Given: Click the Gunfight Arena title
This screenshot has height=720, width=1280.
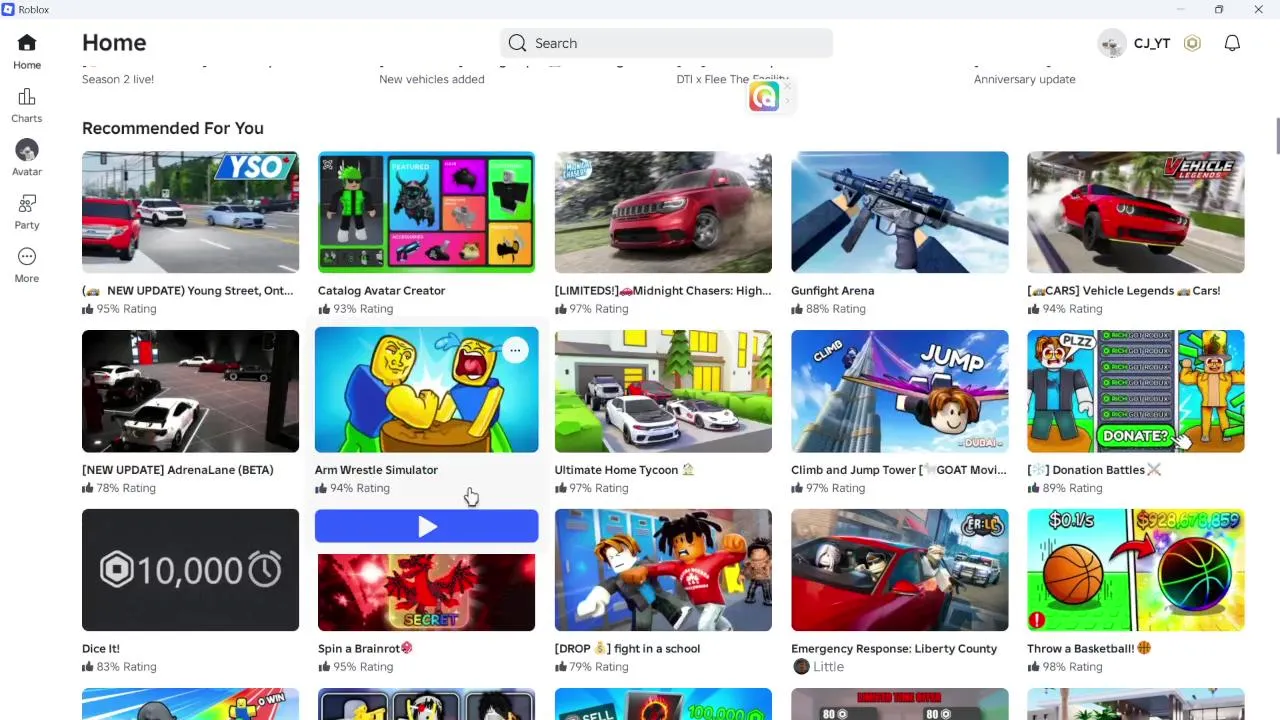Looking at the screenshot, I should point(832,290).
